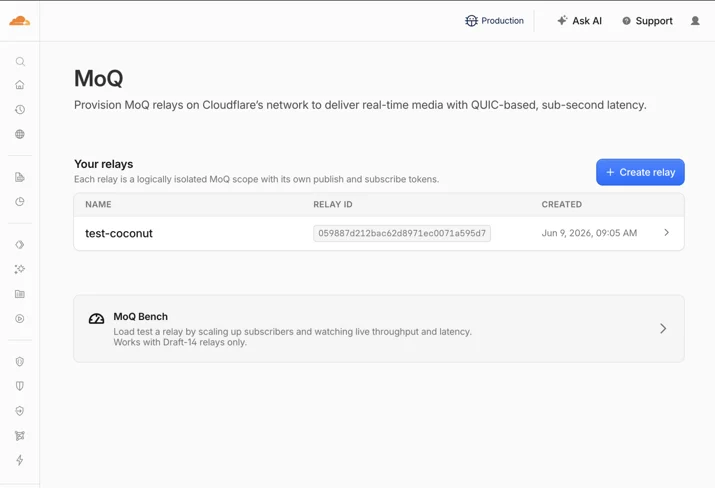Click the RELAY ID column header
Image resolution: width=715 pixels, height=488 pixels.
click(x=332, y=204)
